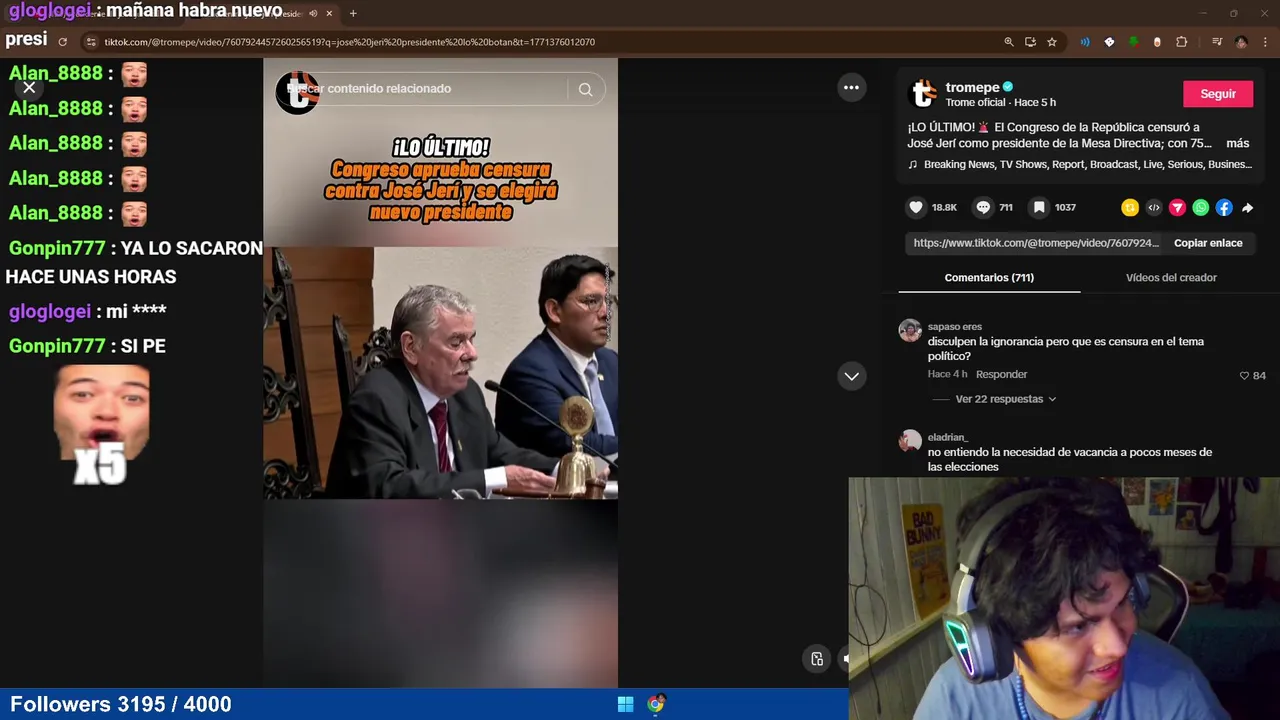Click the embed code icon
The image size is (1280, 720).
[1154, 208]
